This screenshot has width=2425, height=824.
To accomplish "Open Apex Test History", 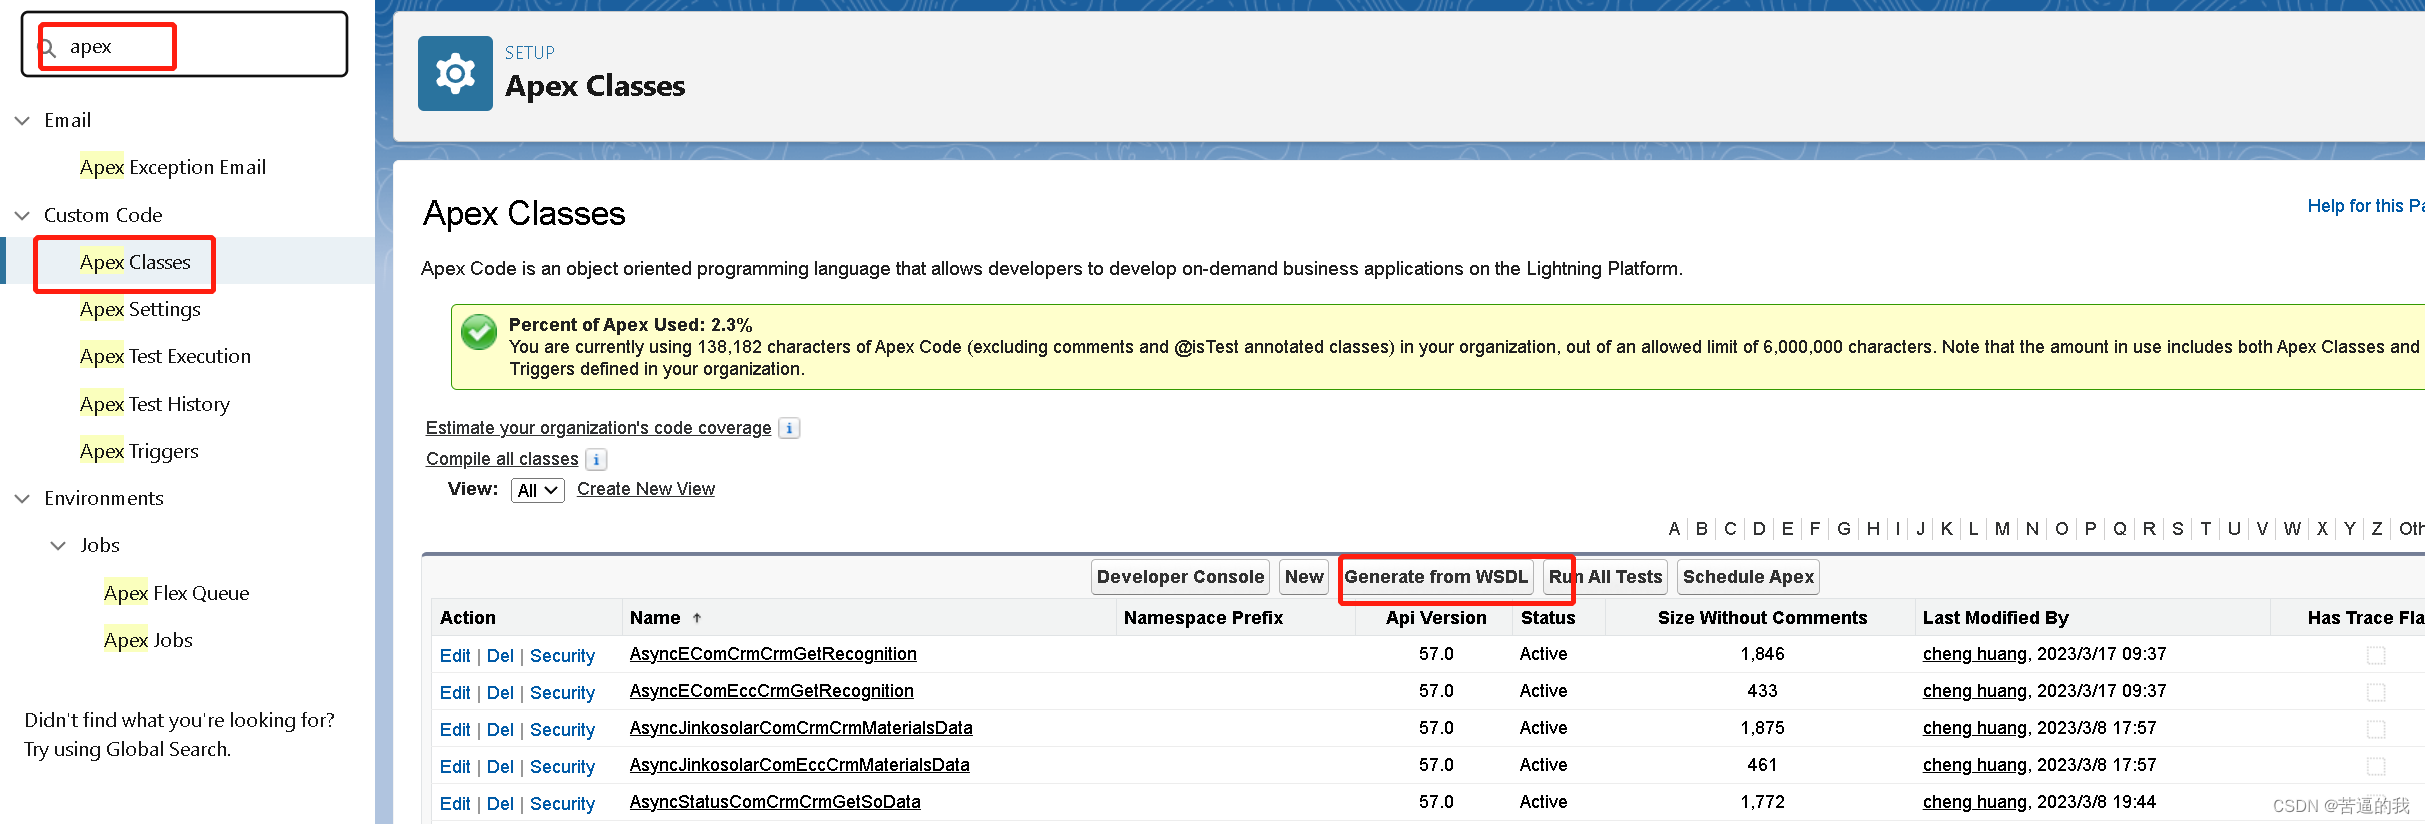I will pos(155,404).
